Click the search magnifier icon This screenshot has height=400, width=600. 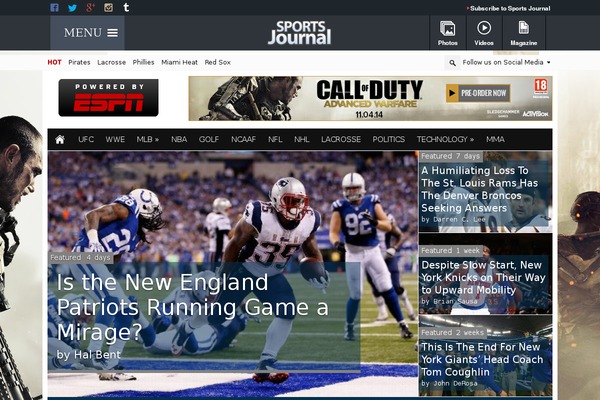pyautogui.click(x=452, y=63)
